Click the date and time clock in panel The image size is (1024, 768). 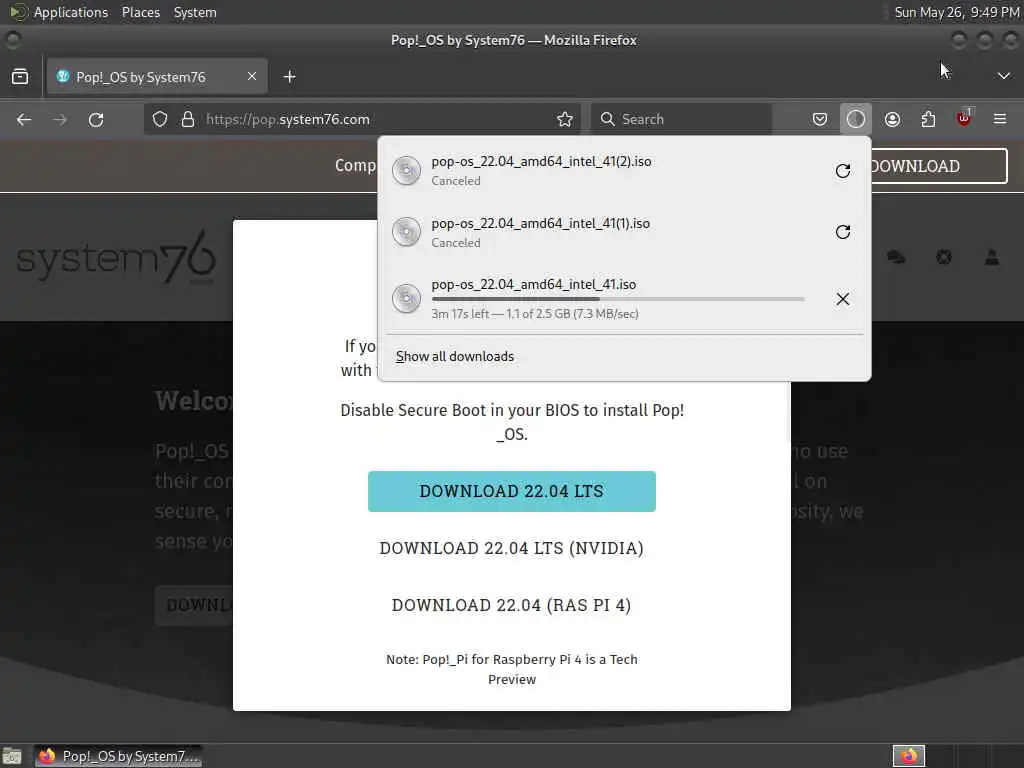[957, 12]
